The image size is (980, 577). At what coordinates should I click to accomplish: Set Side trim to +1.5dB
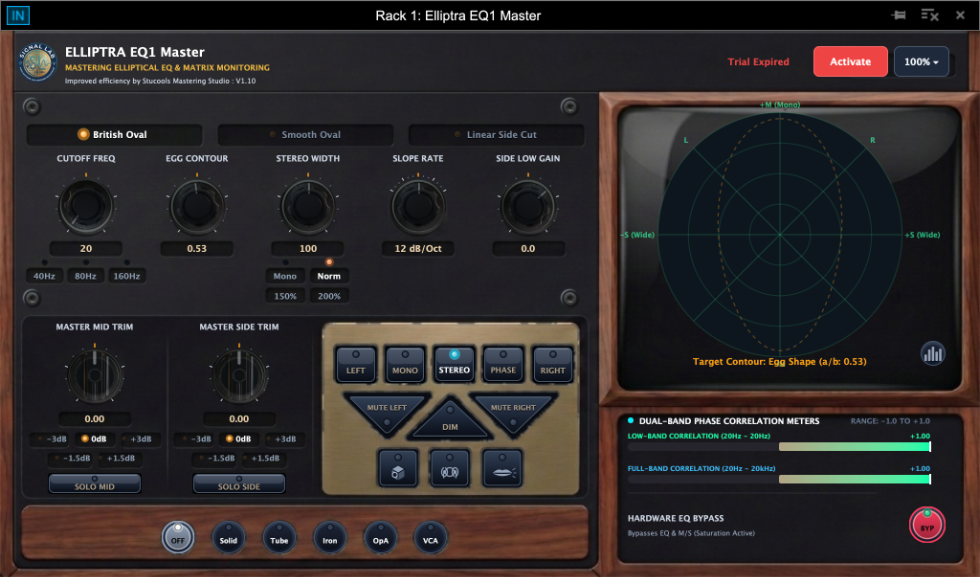pyautogui.click(x=264, y=458)
